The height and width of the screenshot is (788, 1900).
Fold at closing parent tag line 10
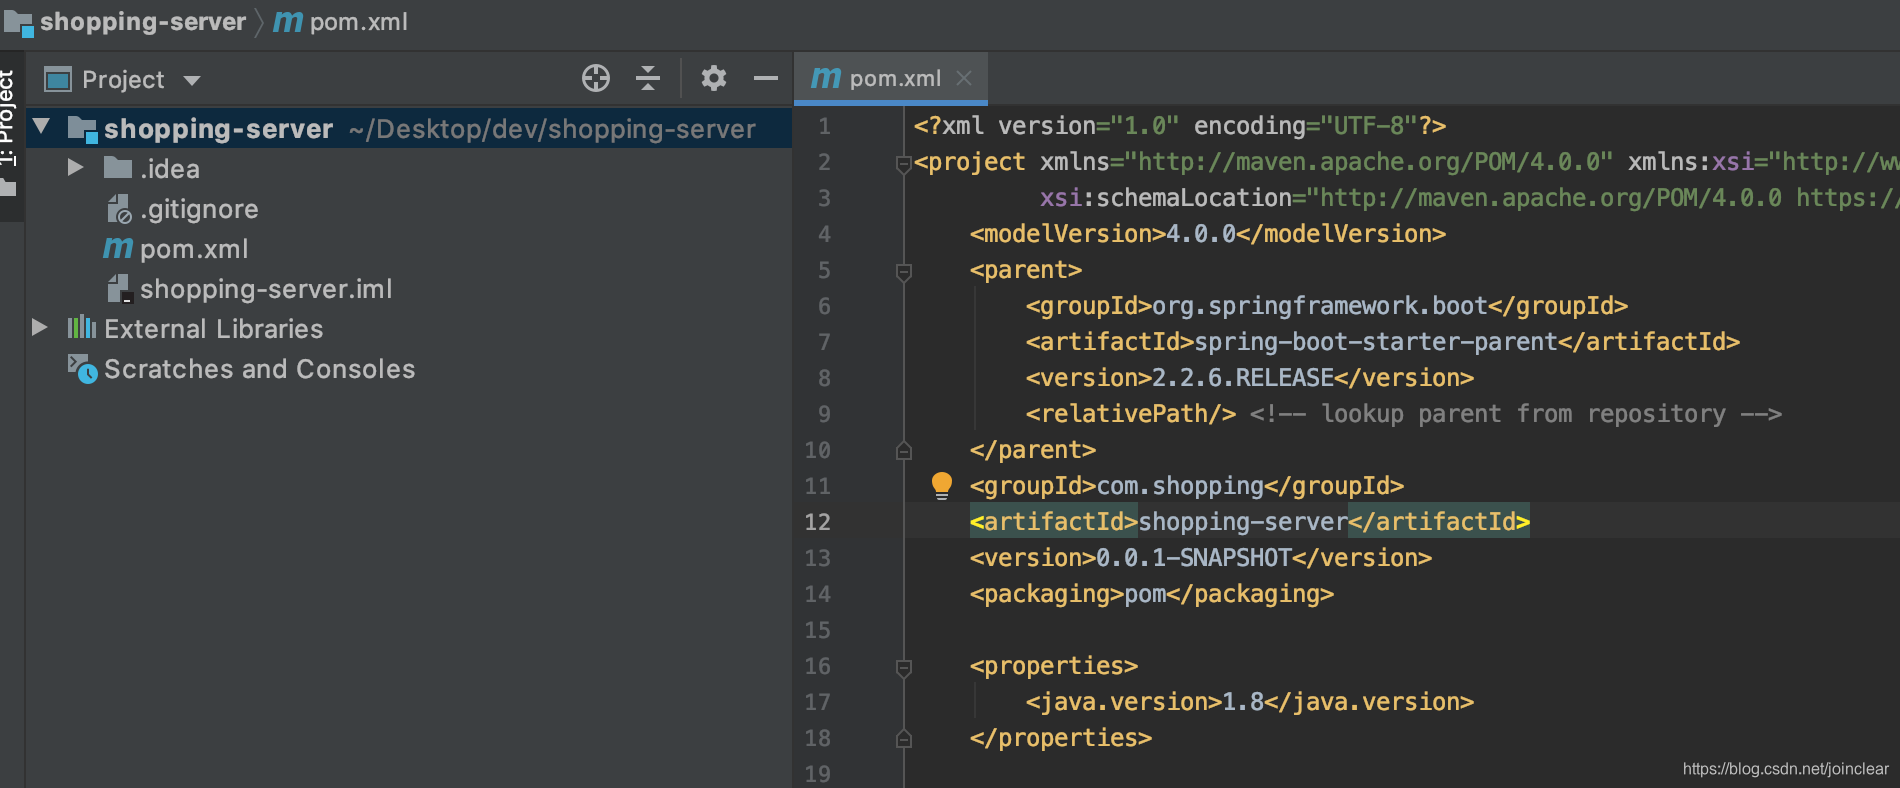coord(904,451)
